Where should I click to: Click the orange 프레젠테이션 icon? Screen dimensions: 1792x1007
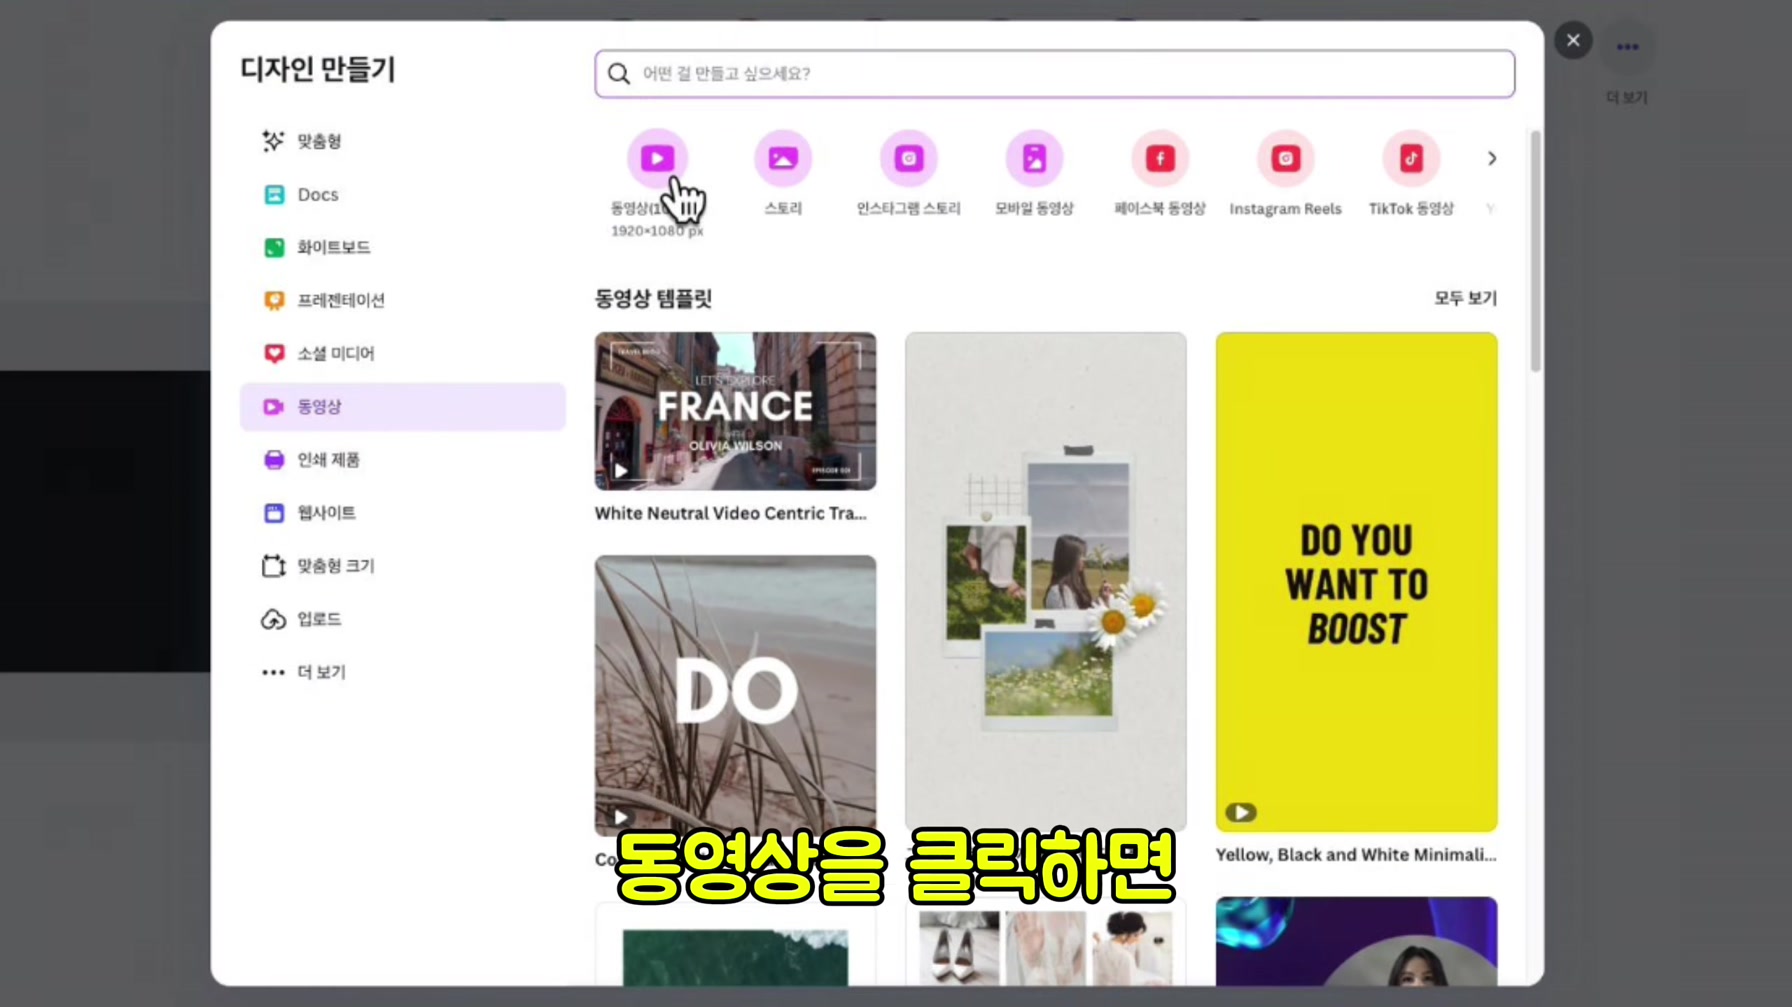273,300
